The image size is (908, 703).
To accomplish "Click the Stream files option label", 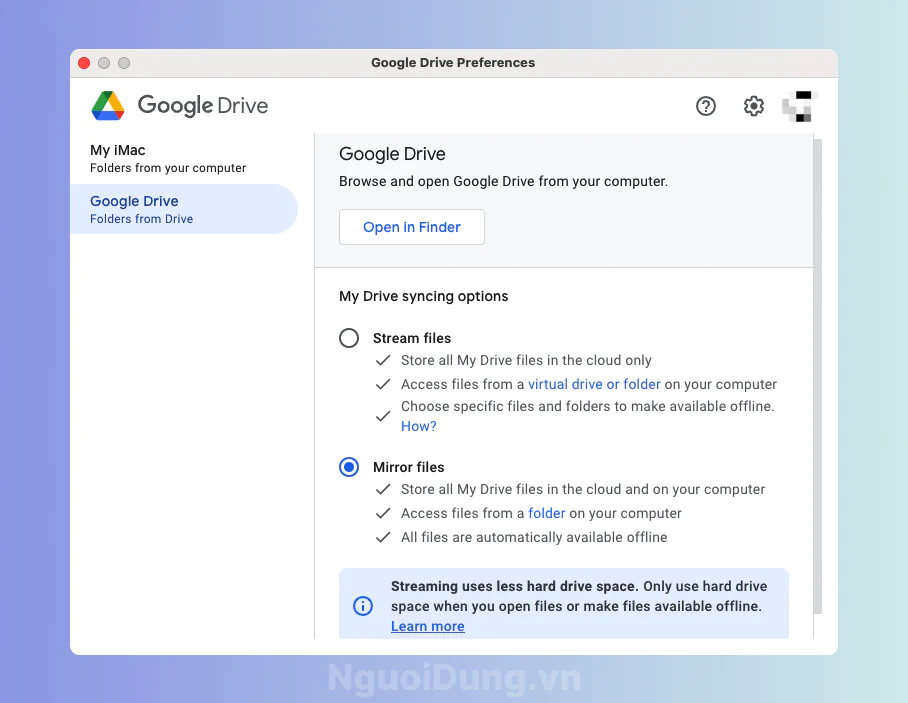I will point(412,338).
